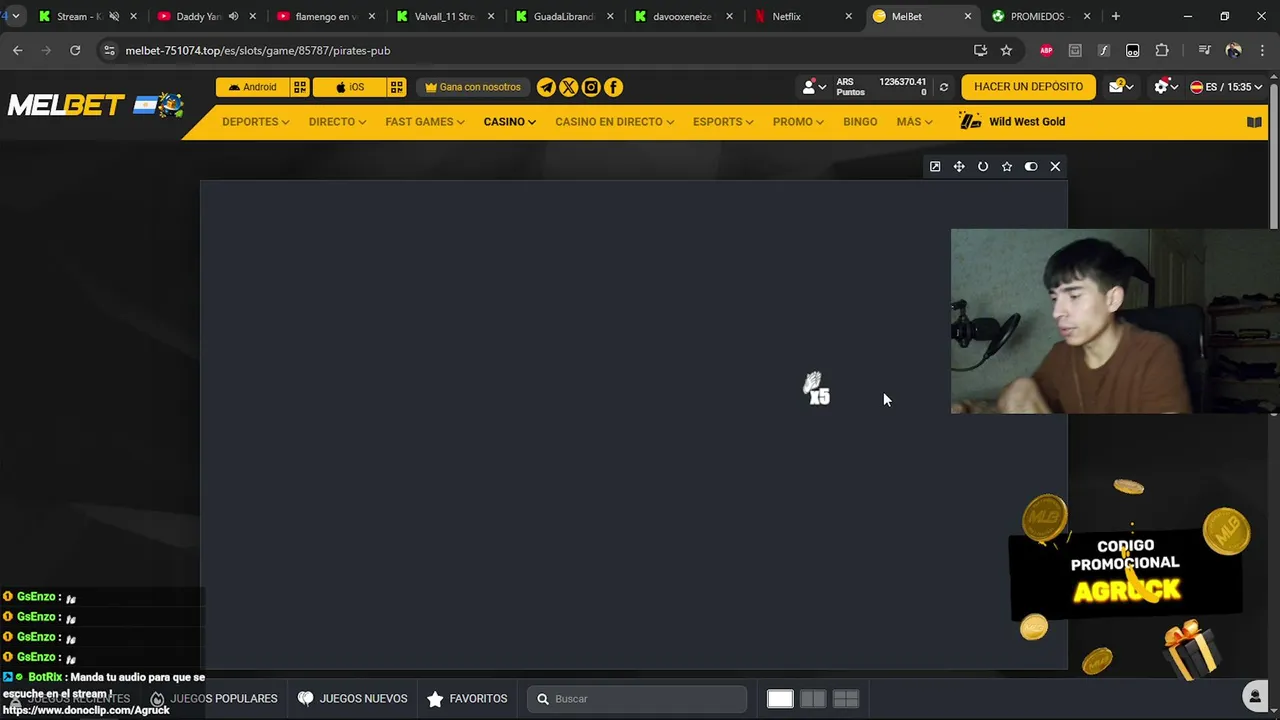1280x720 pixels.
Task: Click the Android download button
Action: click(x=252, y=87)
